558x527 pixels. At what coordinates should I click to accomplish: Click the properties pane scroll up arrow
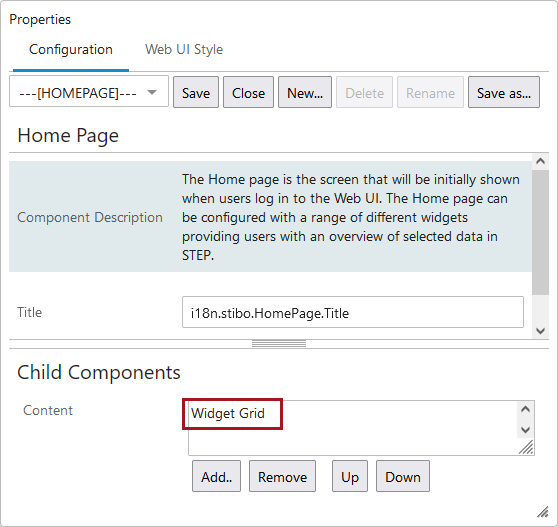(540, 162)
